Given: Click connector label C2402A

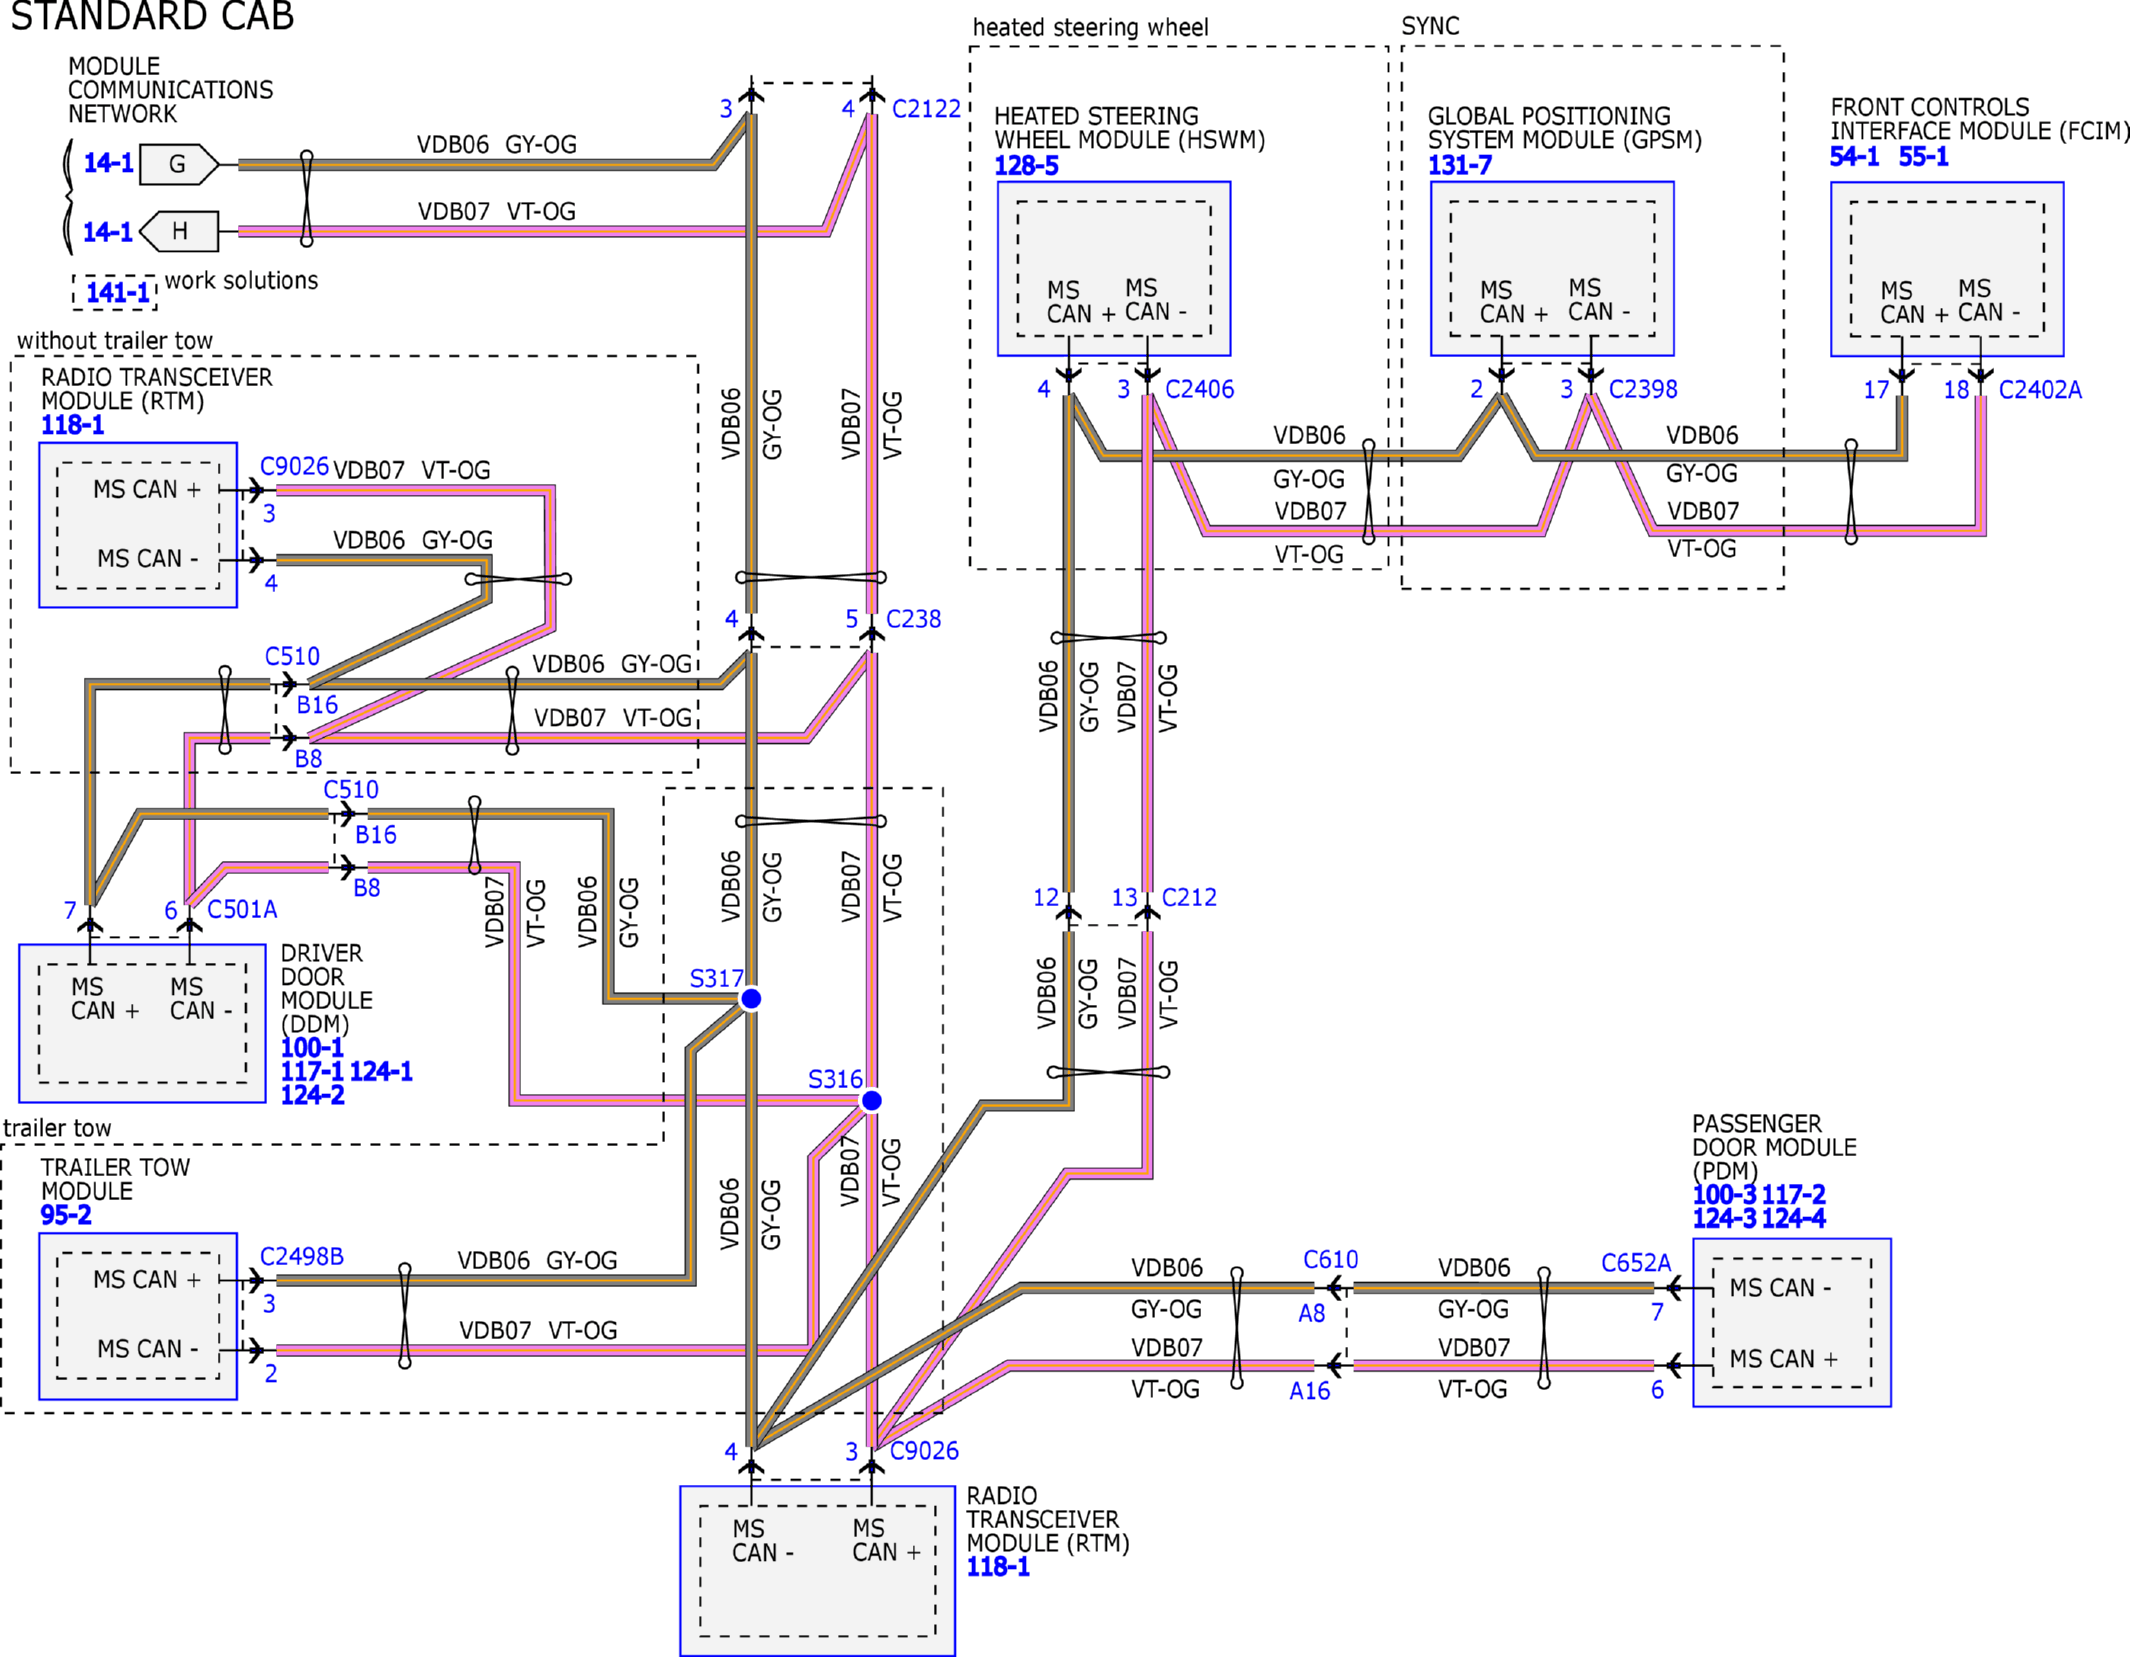Looking at the screenshot, I should (2039, 390).
